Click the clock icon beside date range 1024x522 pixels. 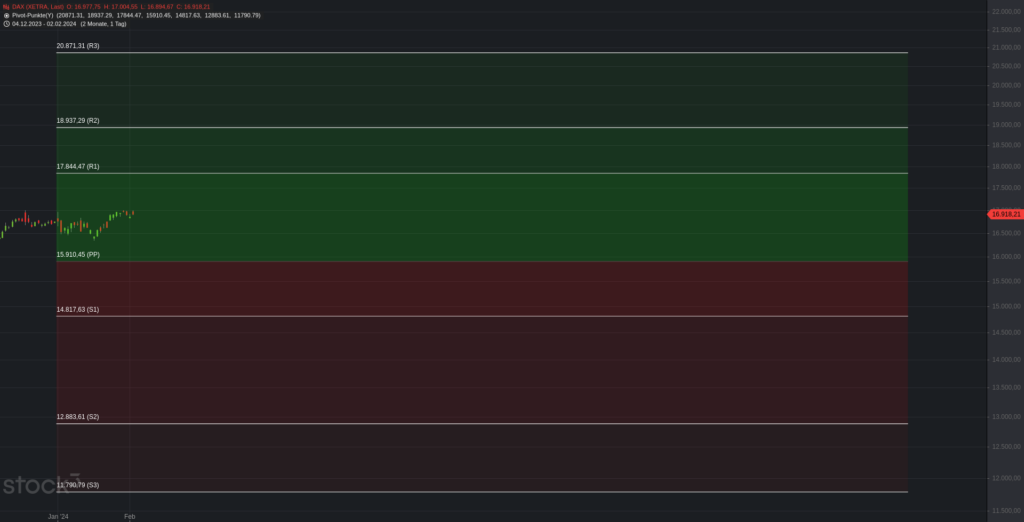click(x=6, y=23)
